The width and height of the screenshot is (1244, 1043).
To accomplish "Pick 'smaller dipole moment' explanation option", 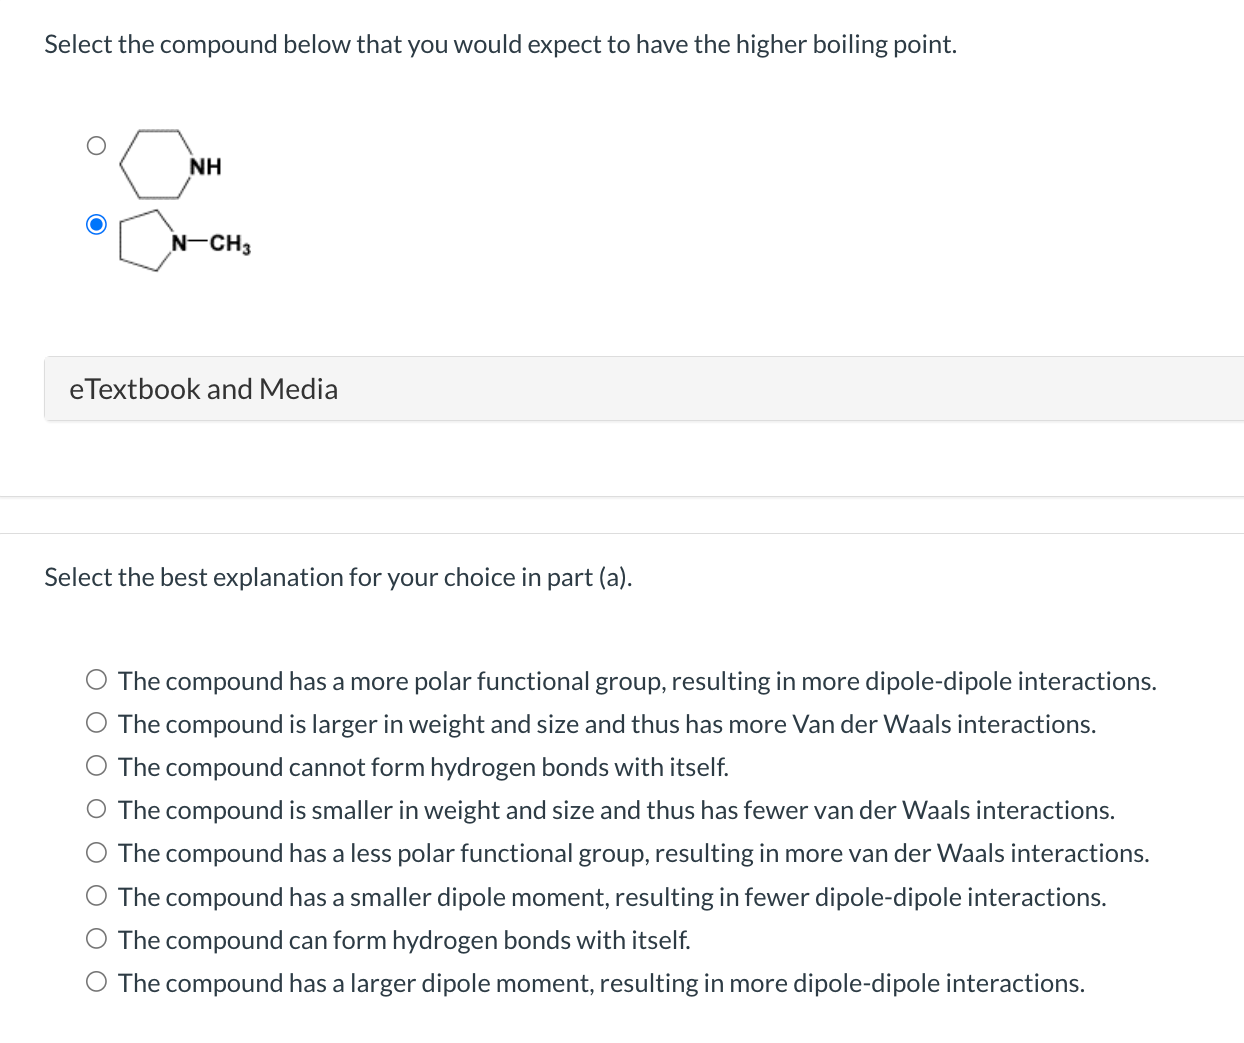I will click(x=96, y=894).
